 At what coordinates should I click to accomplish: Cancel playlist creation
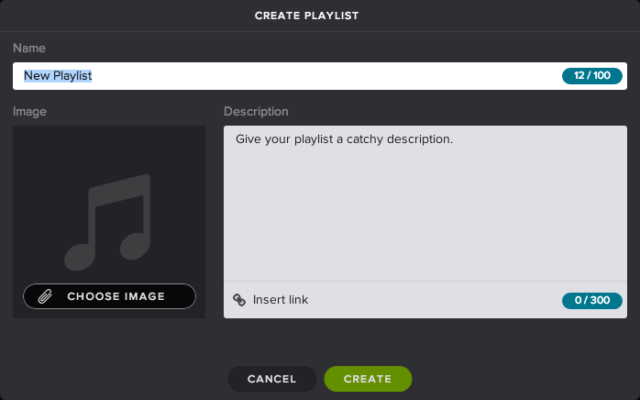tap(272, 379)
